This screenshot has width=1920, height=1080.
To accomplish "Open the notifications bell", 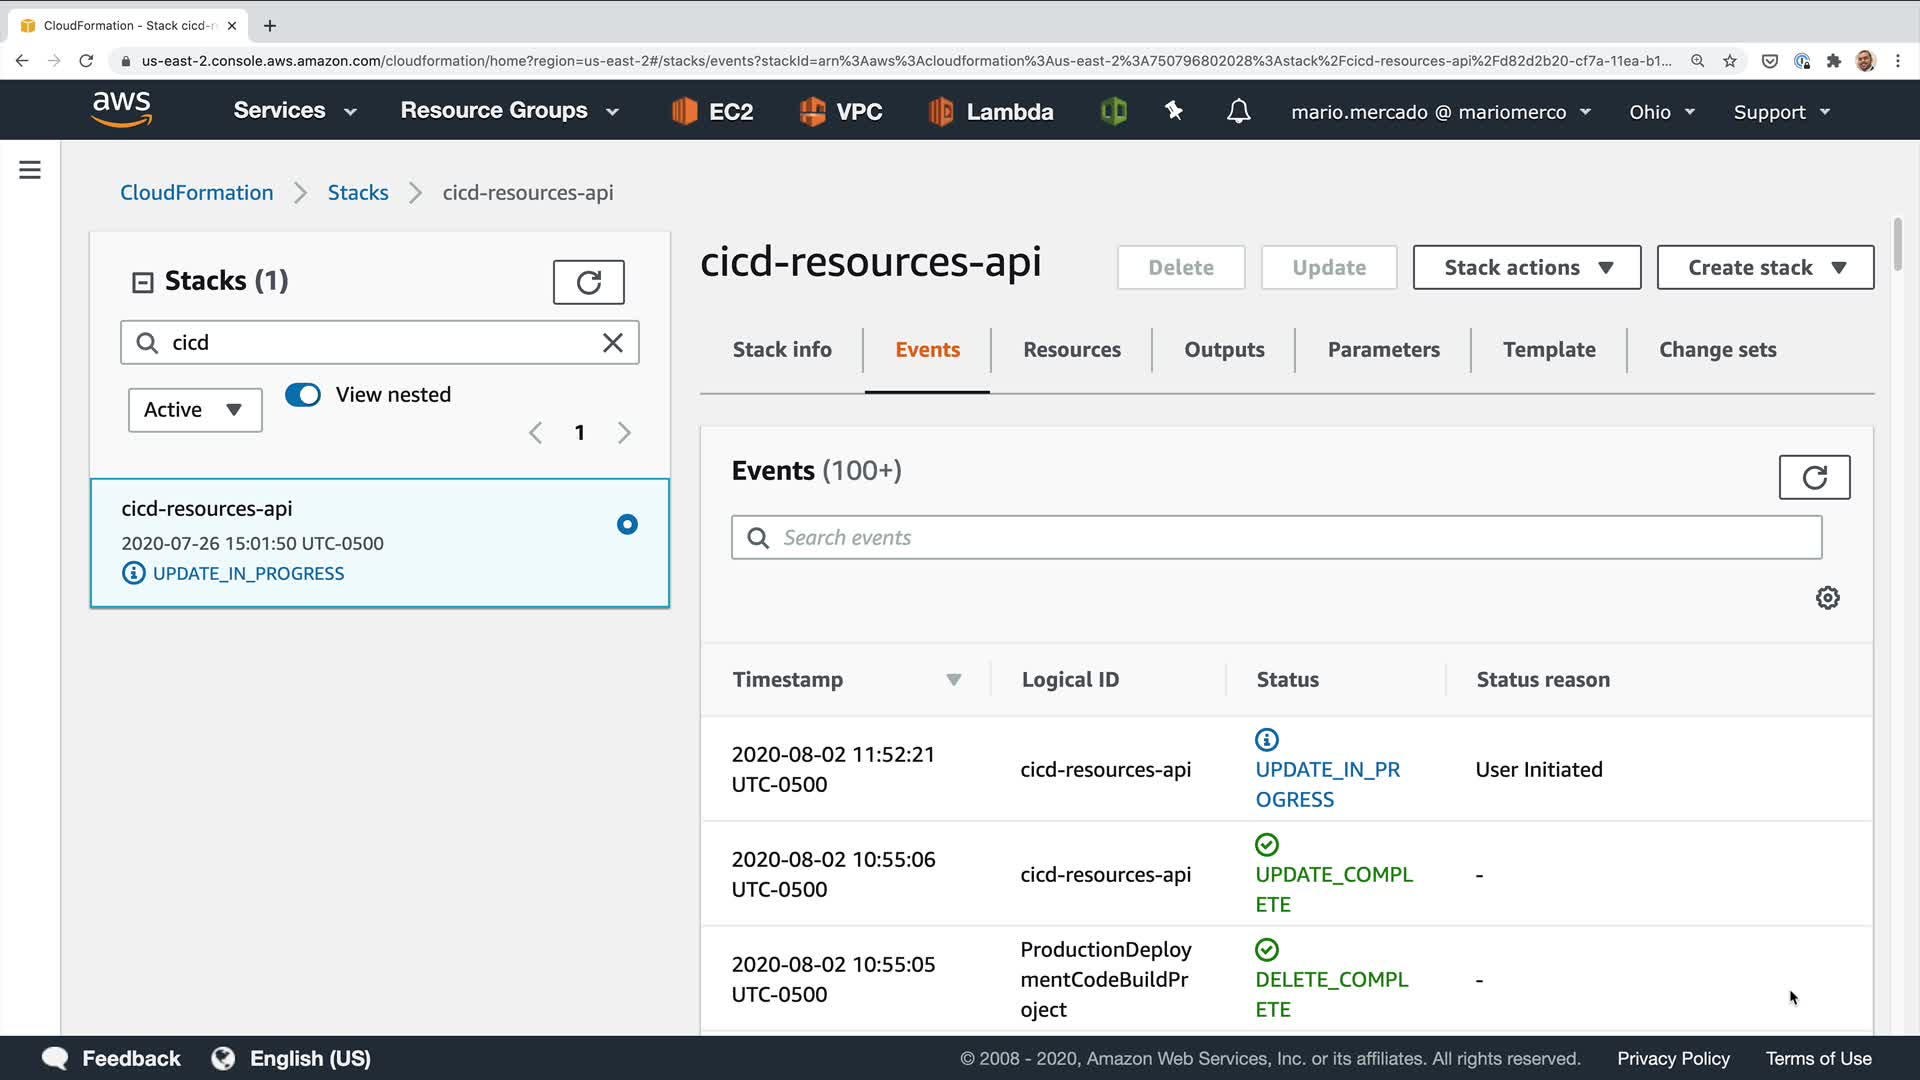I will point(1238,111).
